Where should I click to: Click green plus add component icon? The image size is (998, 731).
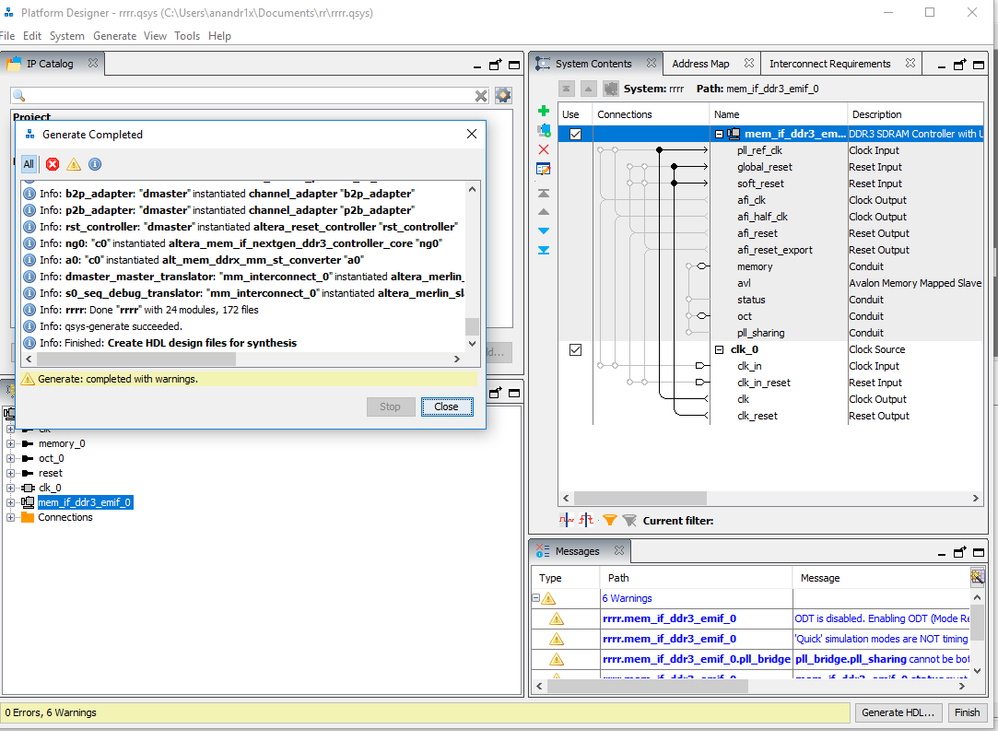coord(543,111)
